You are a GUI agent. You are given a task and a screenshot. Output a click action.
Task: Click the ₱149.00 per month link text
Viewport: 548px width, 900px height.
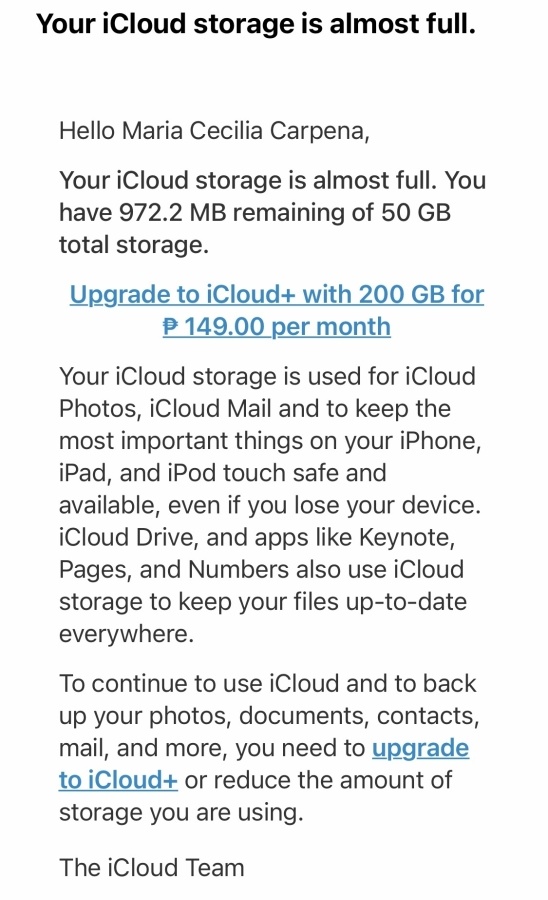277,327
